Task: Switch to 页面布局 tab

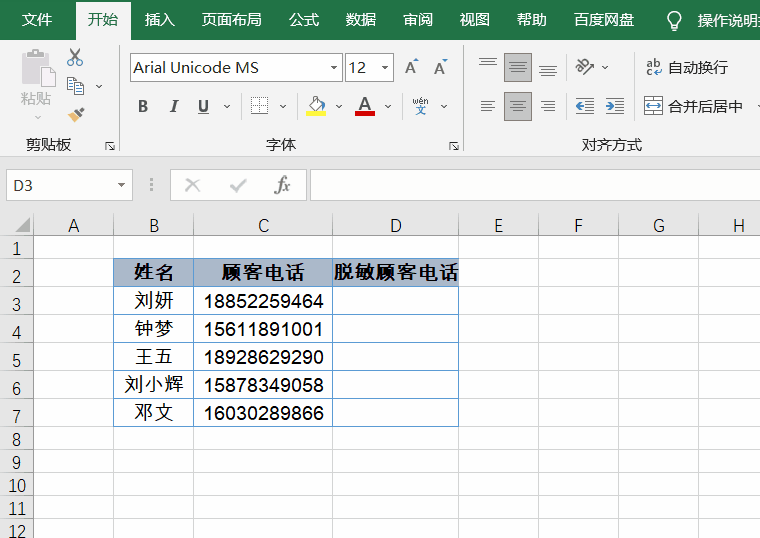Action: (232, 20)
